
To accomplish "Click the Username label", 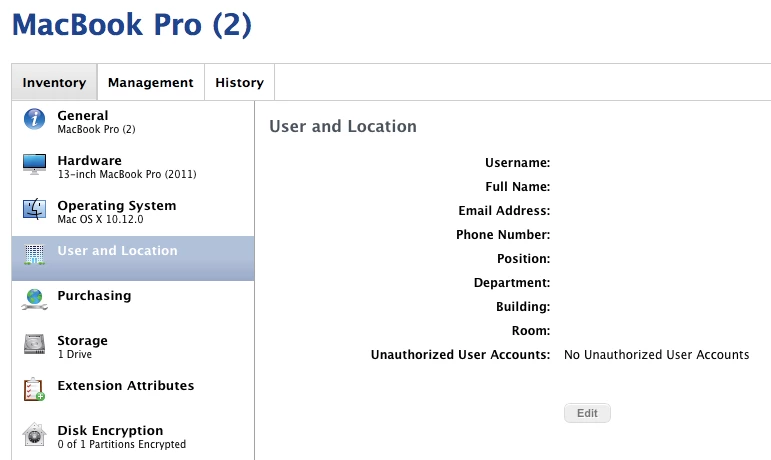I will 517,163.
